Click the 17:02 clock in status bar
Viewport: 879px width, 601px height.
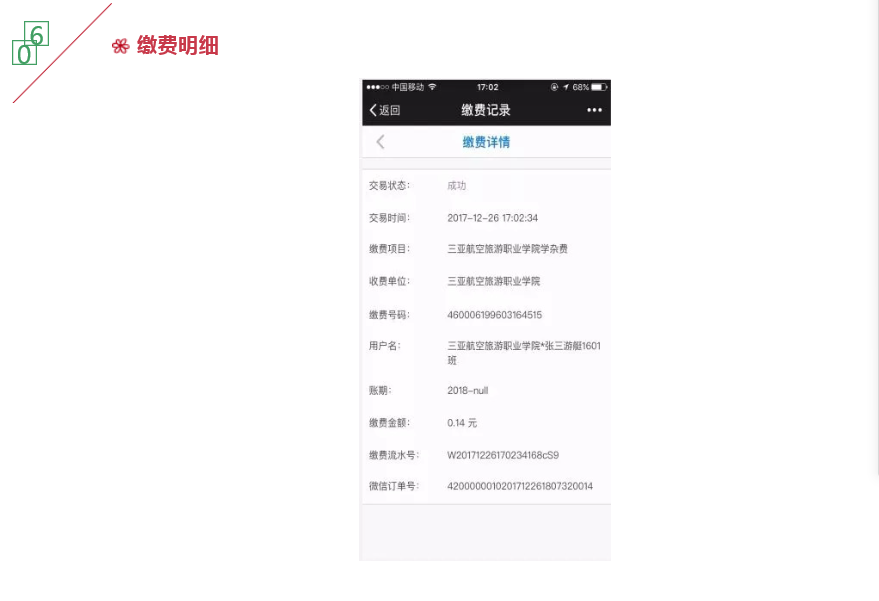[487, 87]
